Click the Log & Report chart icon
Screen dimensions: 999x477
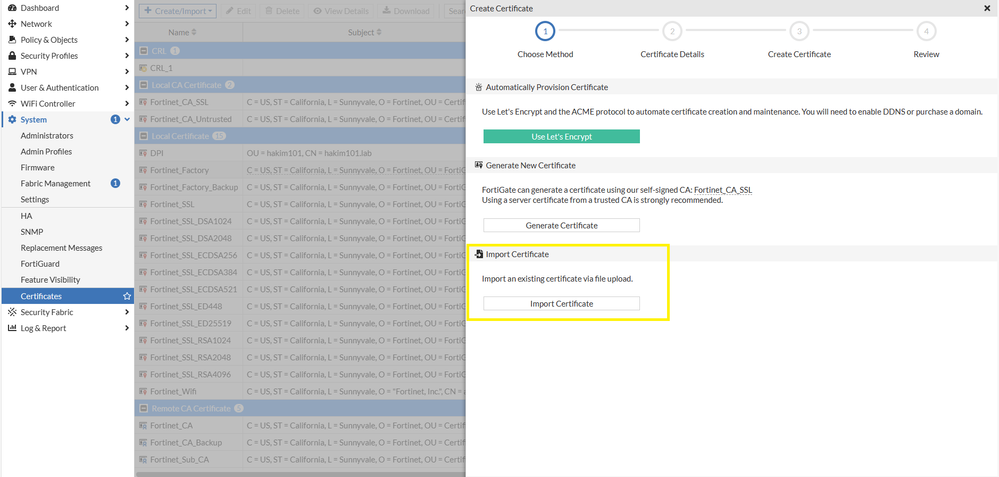click(11, 328)
